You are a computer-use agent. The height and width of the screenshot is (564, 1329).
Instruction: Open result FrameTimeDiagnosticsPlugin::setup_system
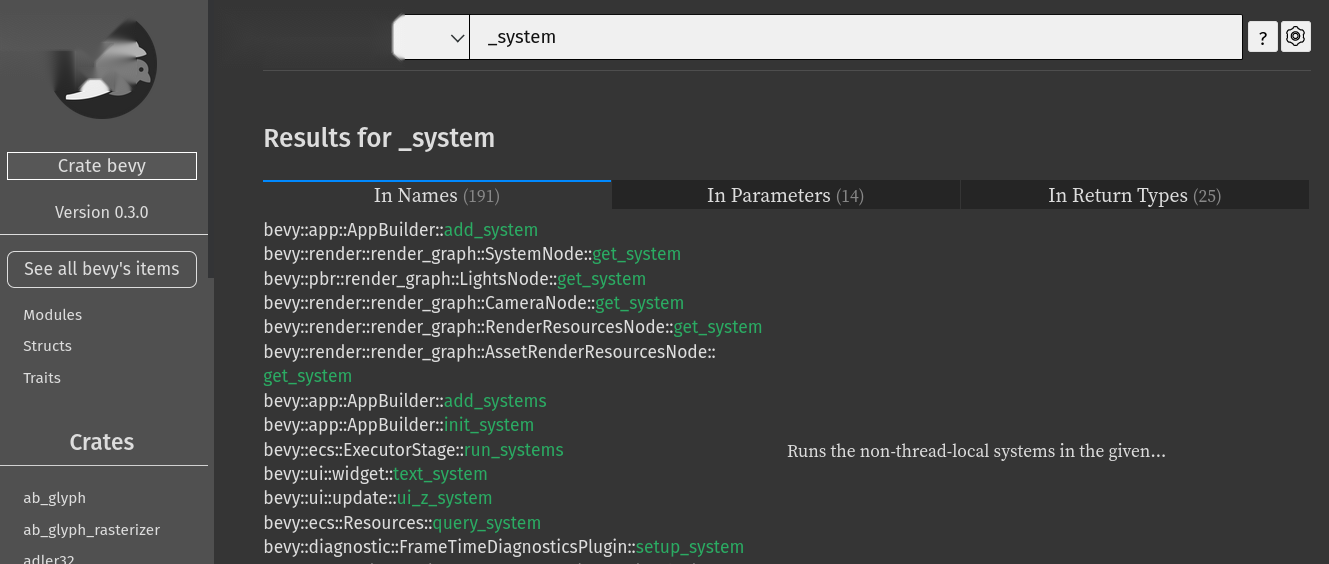[x=504, y=547]
